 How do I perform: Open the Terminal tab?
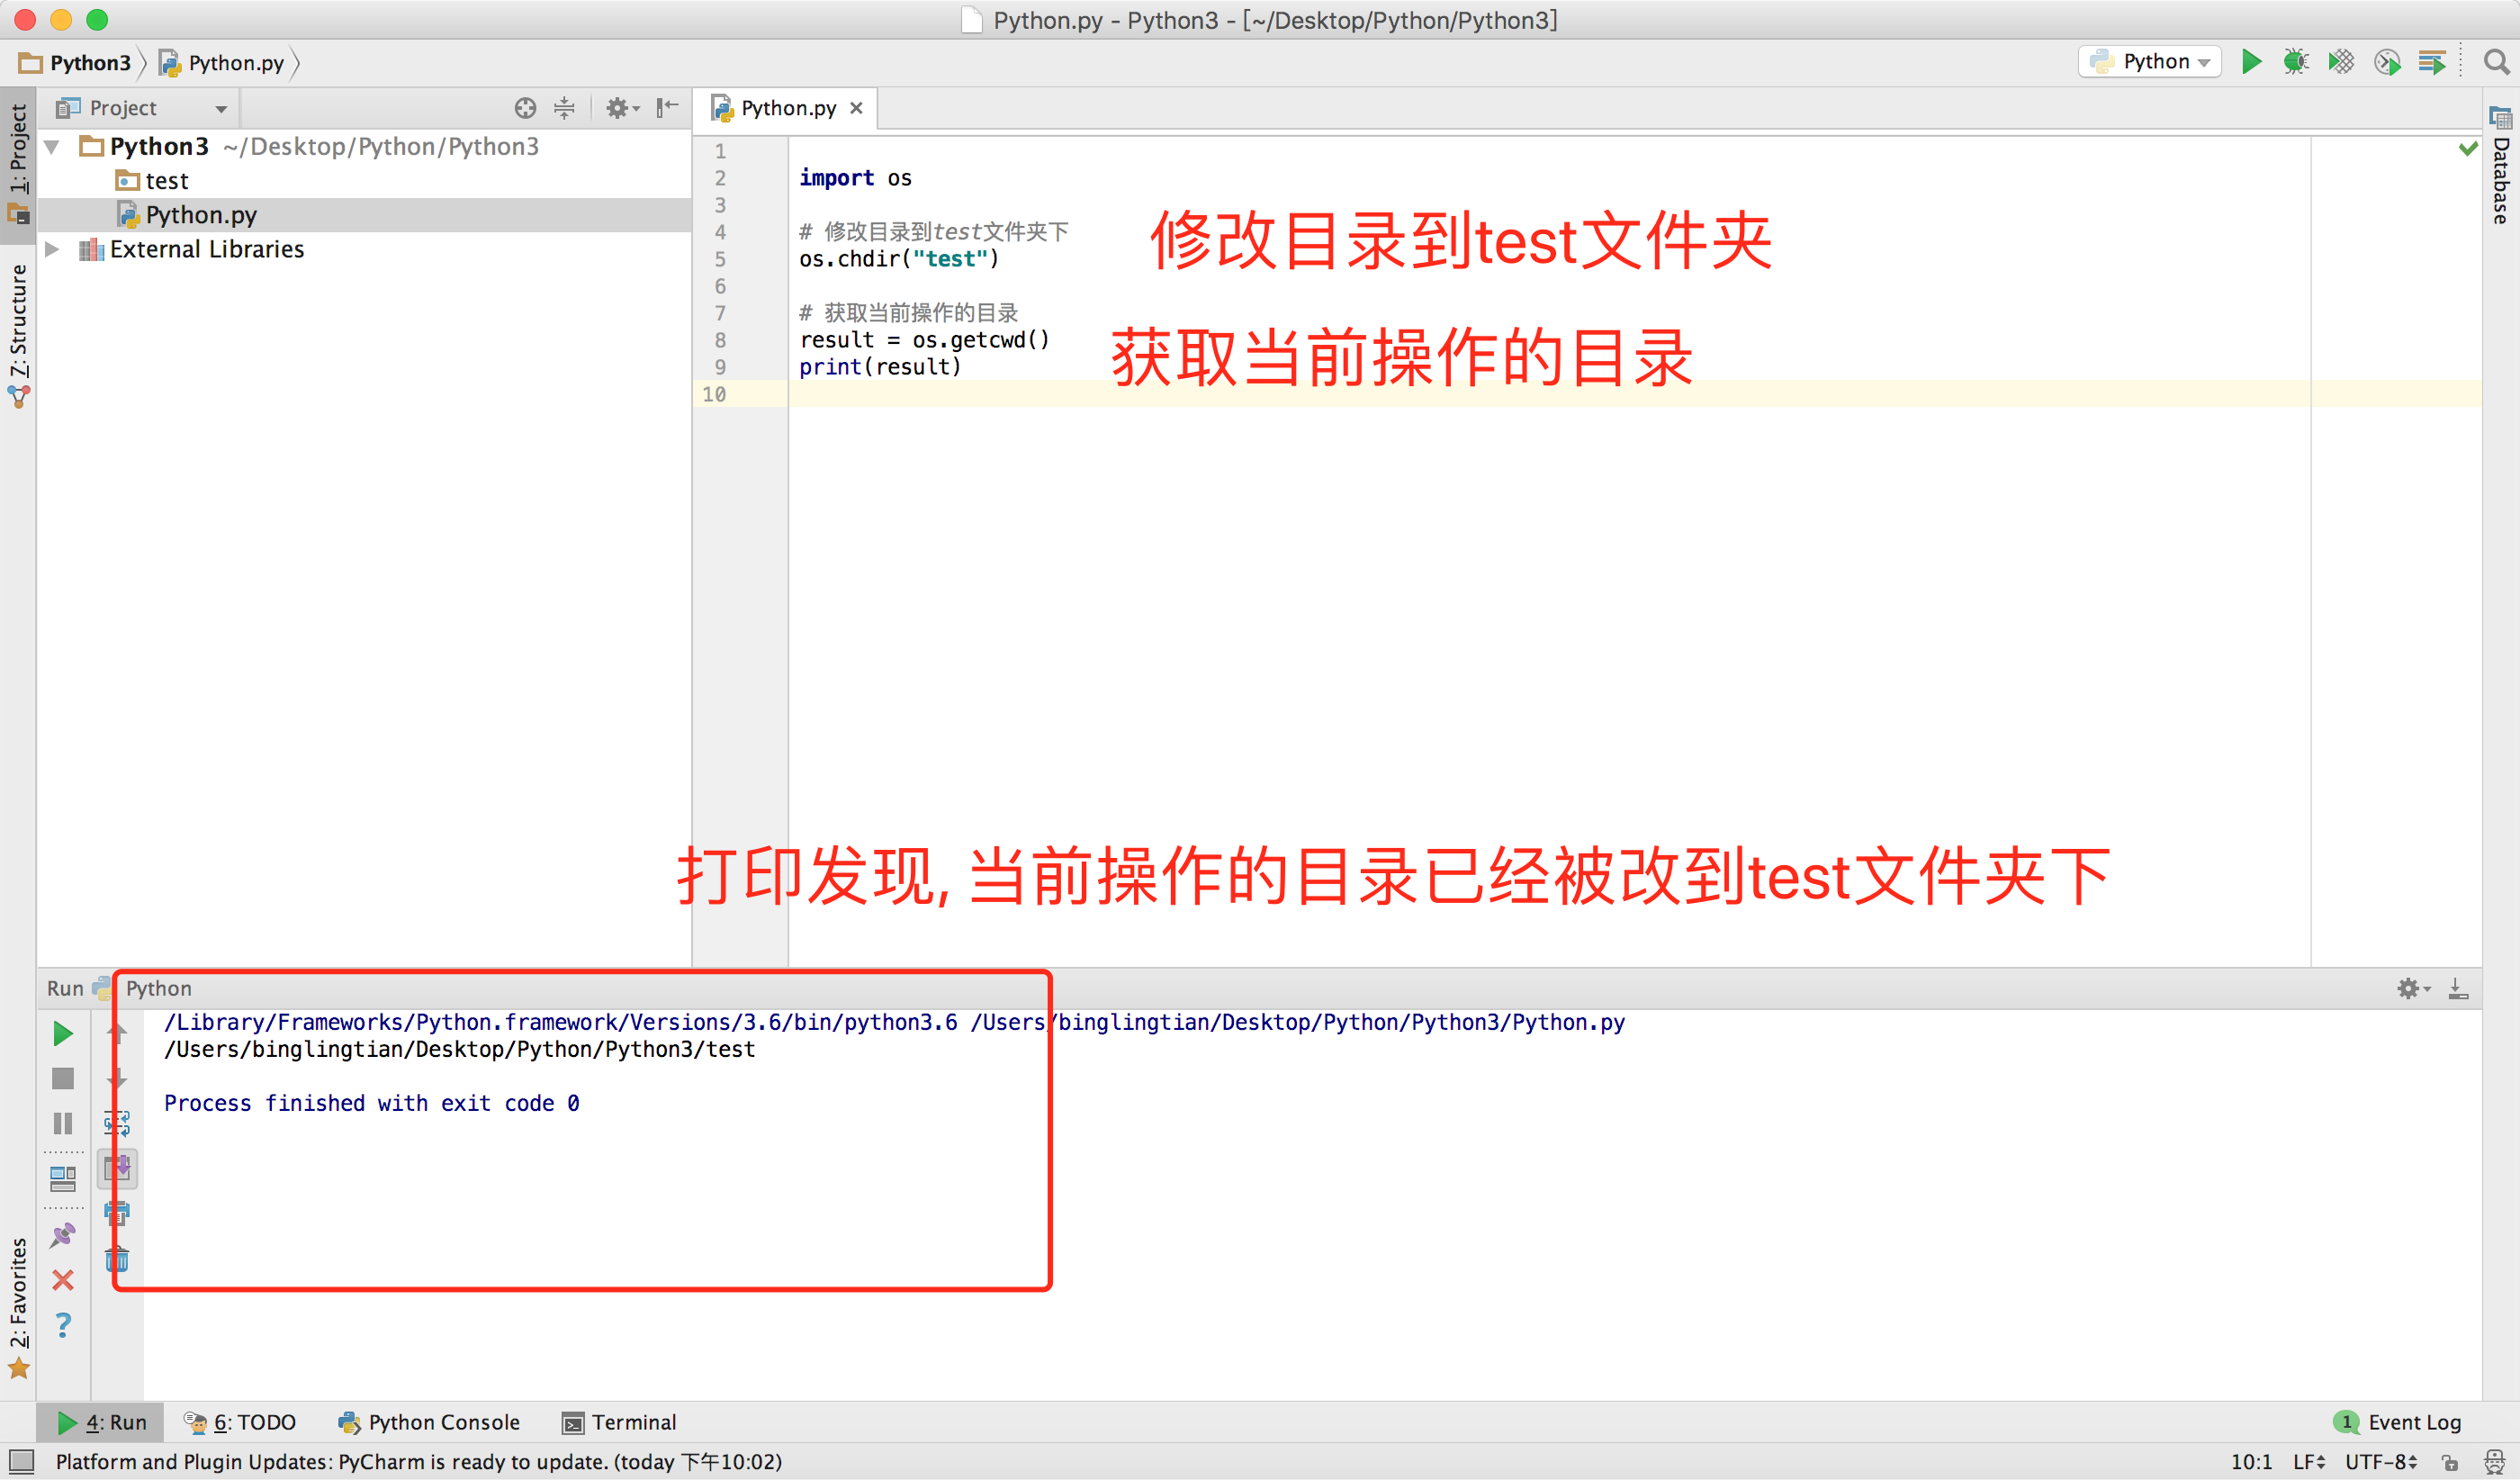(x=620, y=1422)
